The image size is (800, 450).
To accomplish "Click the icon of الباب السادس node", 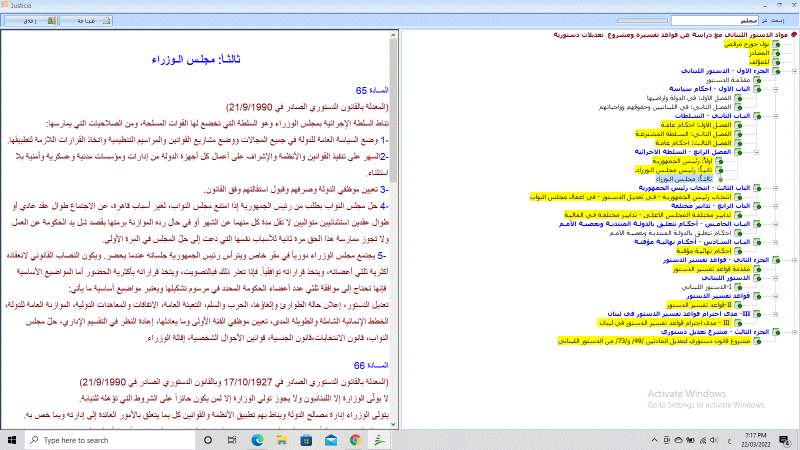I will (x=757, y=242).
